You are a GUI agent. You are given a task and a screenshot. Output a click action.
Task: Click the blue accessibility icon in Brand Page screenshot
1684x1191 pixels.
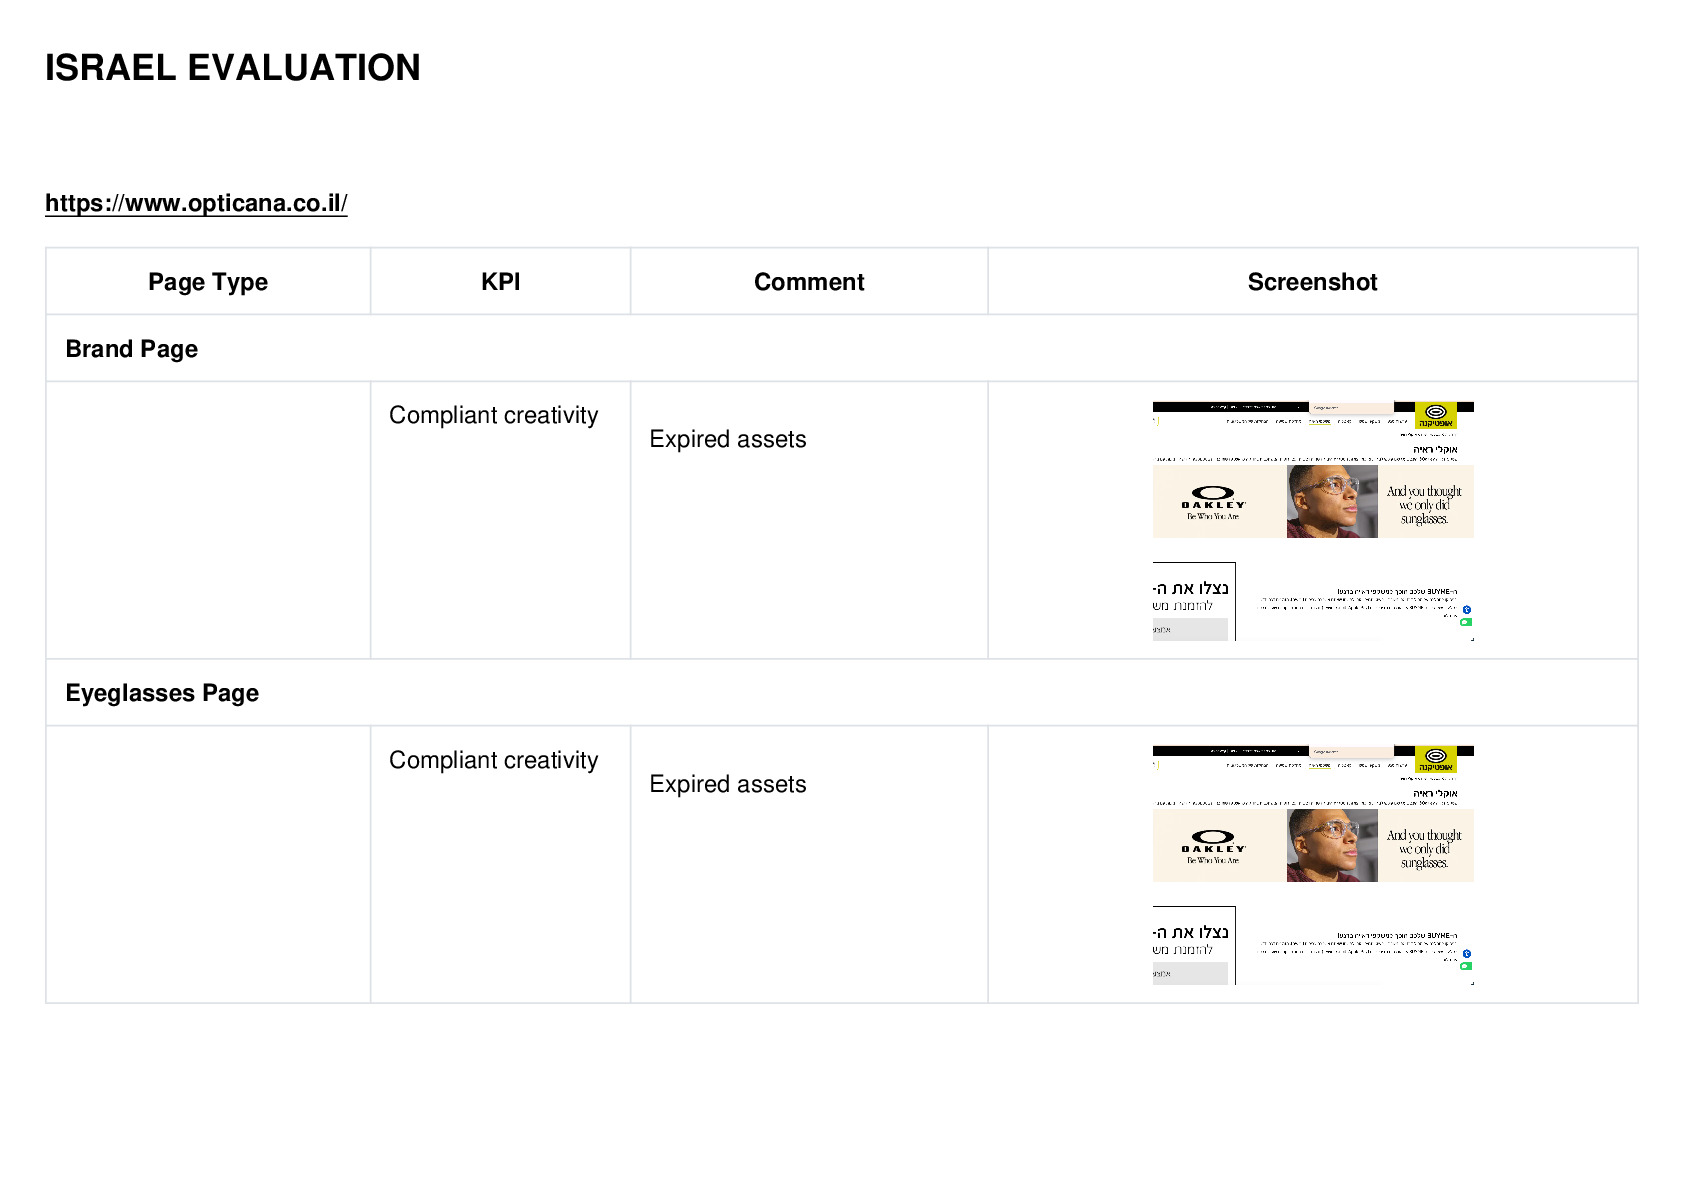[1467, 609]
